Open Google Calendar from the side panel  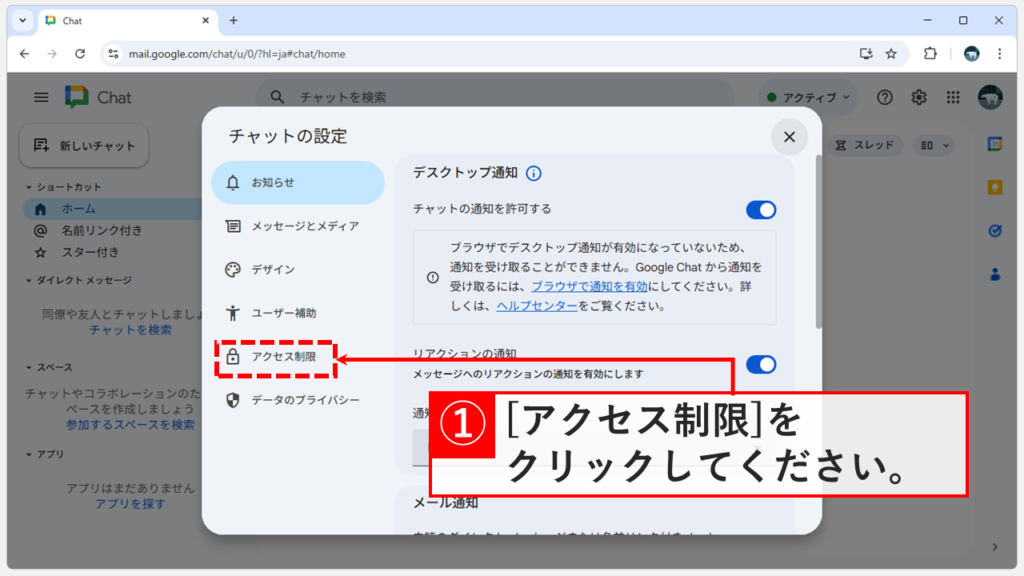(994, 145)
